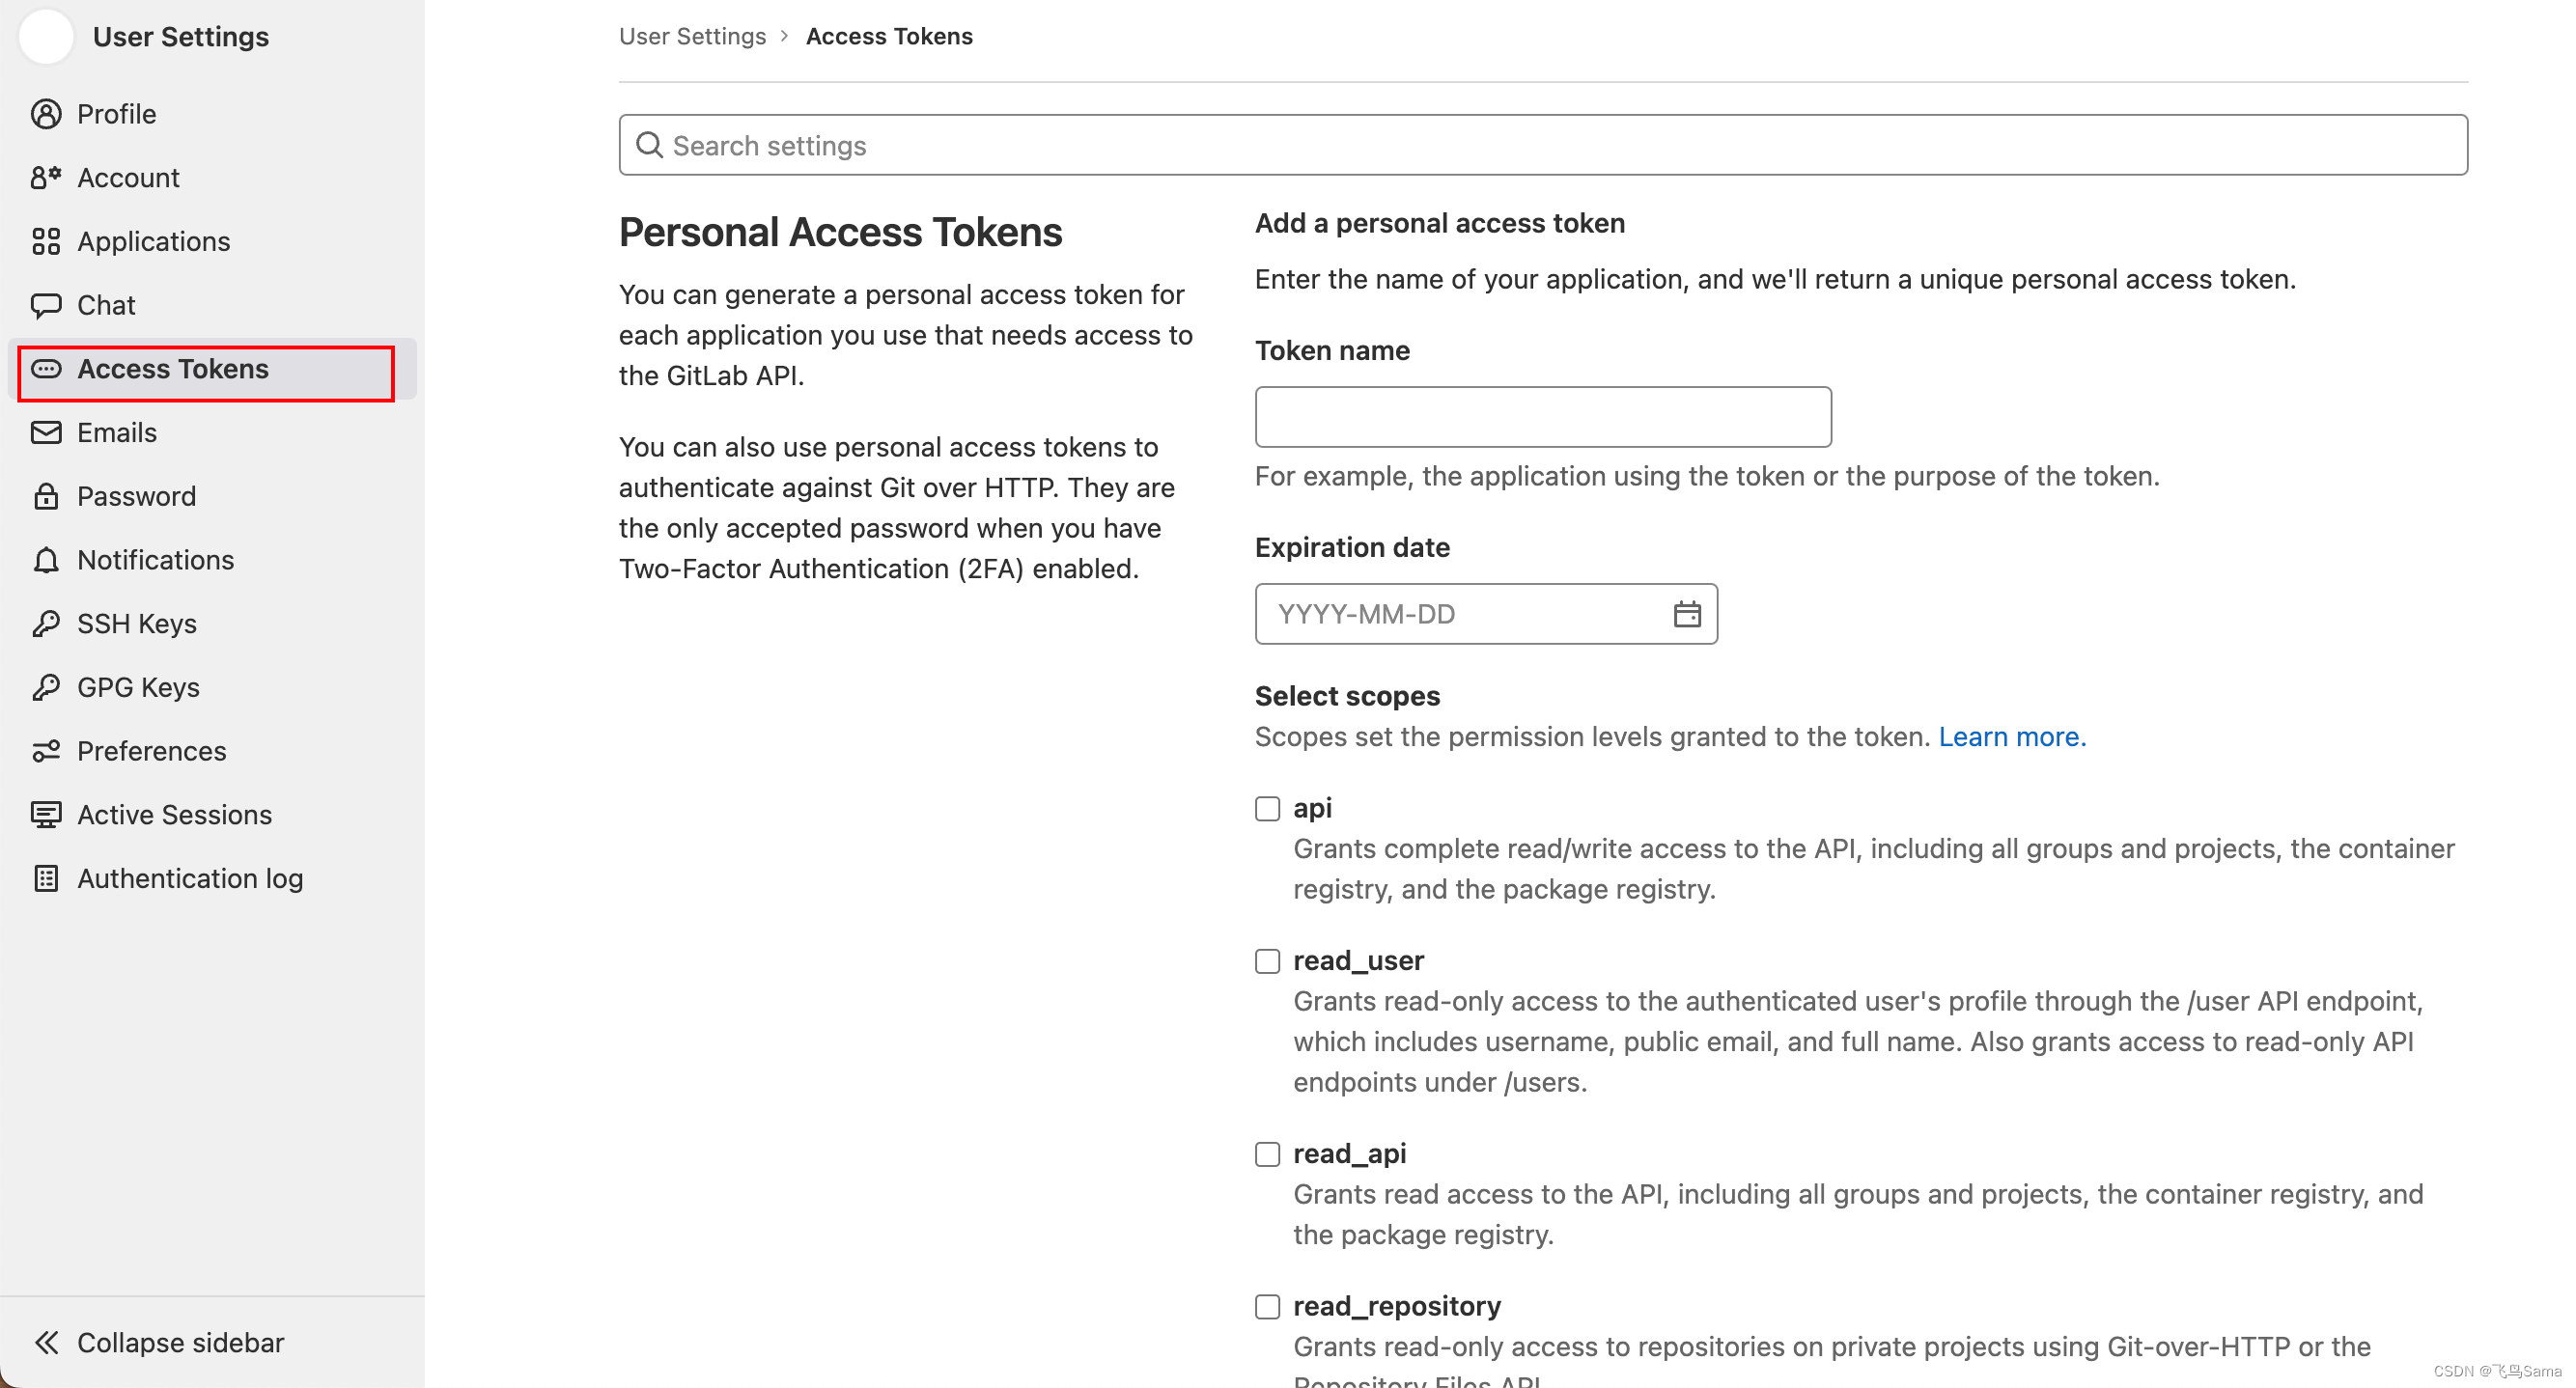
Task: Open Authentication log settings page
Action: tap(190, 878)
